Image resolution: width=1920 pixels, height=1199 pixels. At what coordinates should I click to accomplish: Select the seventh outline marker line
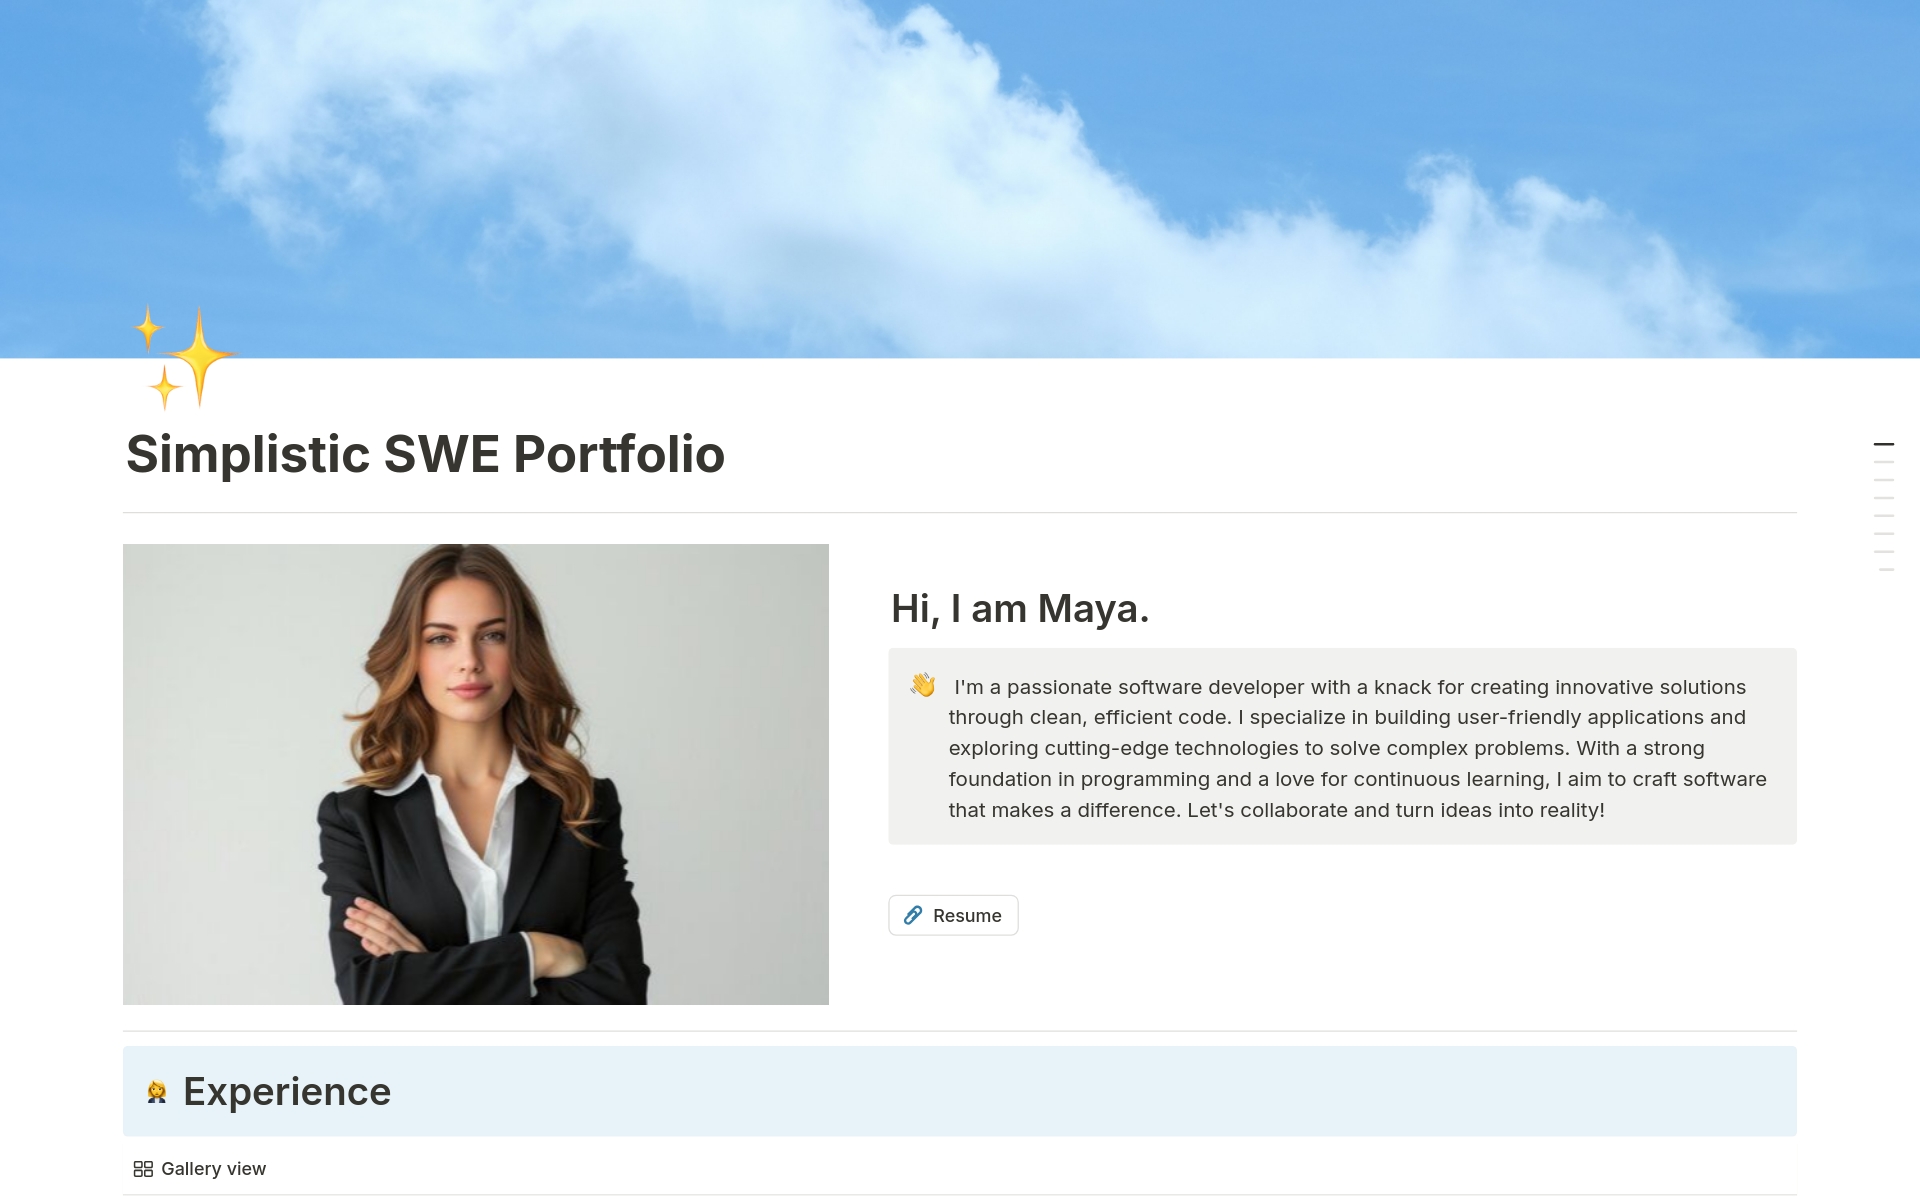[x=1884, y=552]
